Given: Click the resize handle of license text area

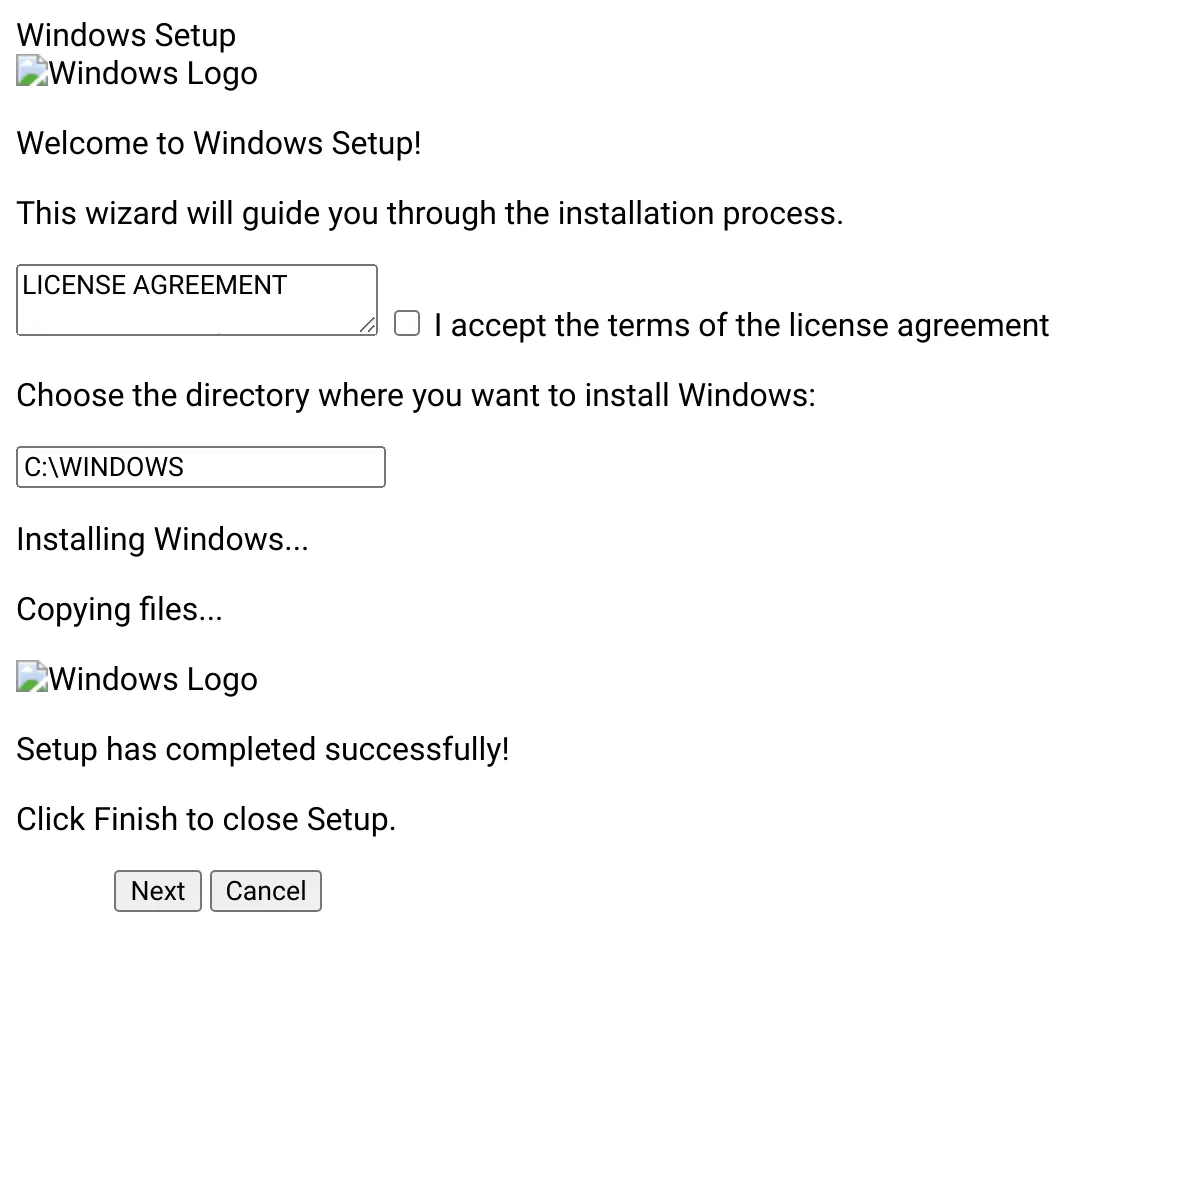Looking at the screenshot, I should (368, 325).
